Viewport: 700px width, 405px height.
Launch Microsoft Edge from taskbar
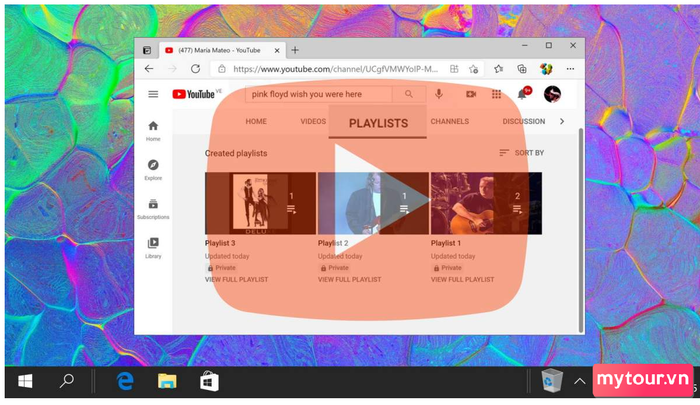pyautogui.click(x=125, y=382)
